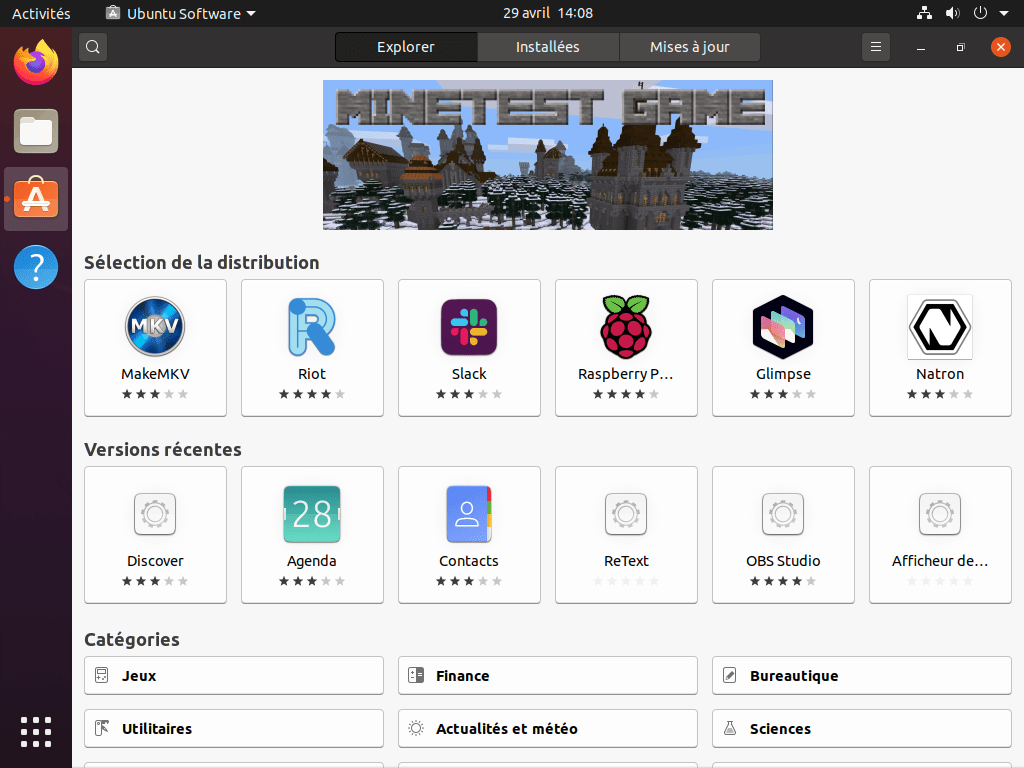Open the Minetest Game featured banner
The image size is (1024, 768).
tap(548, 155)
